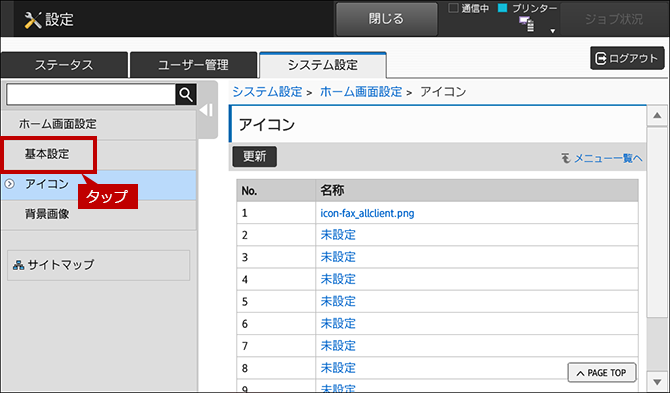
Task: Switch to the ステータス tab
Action: [x=64, y=65]
